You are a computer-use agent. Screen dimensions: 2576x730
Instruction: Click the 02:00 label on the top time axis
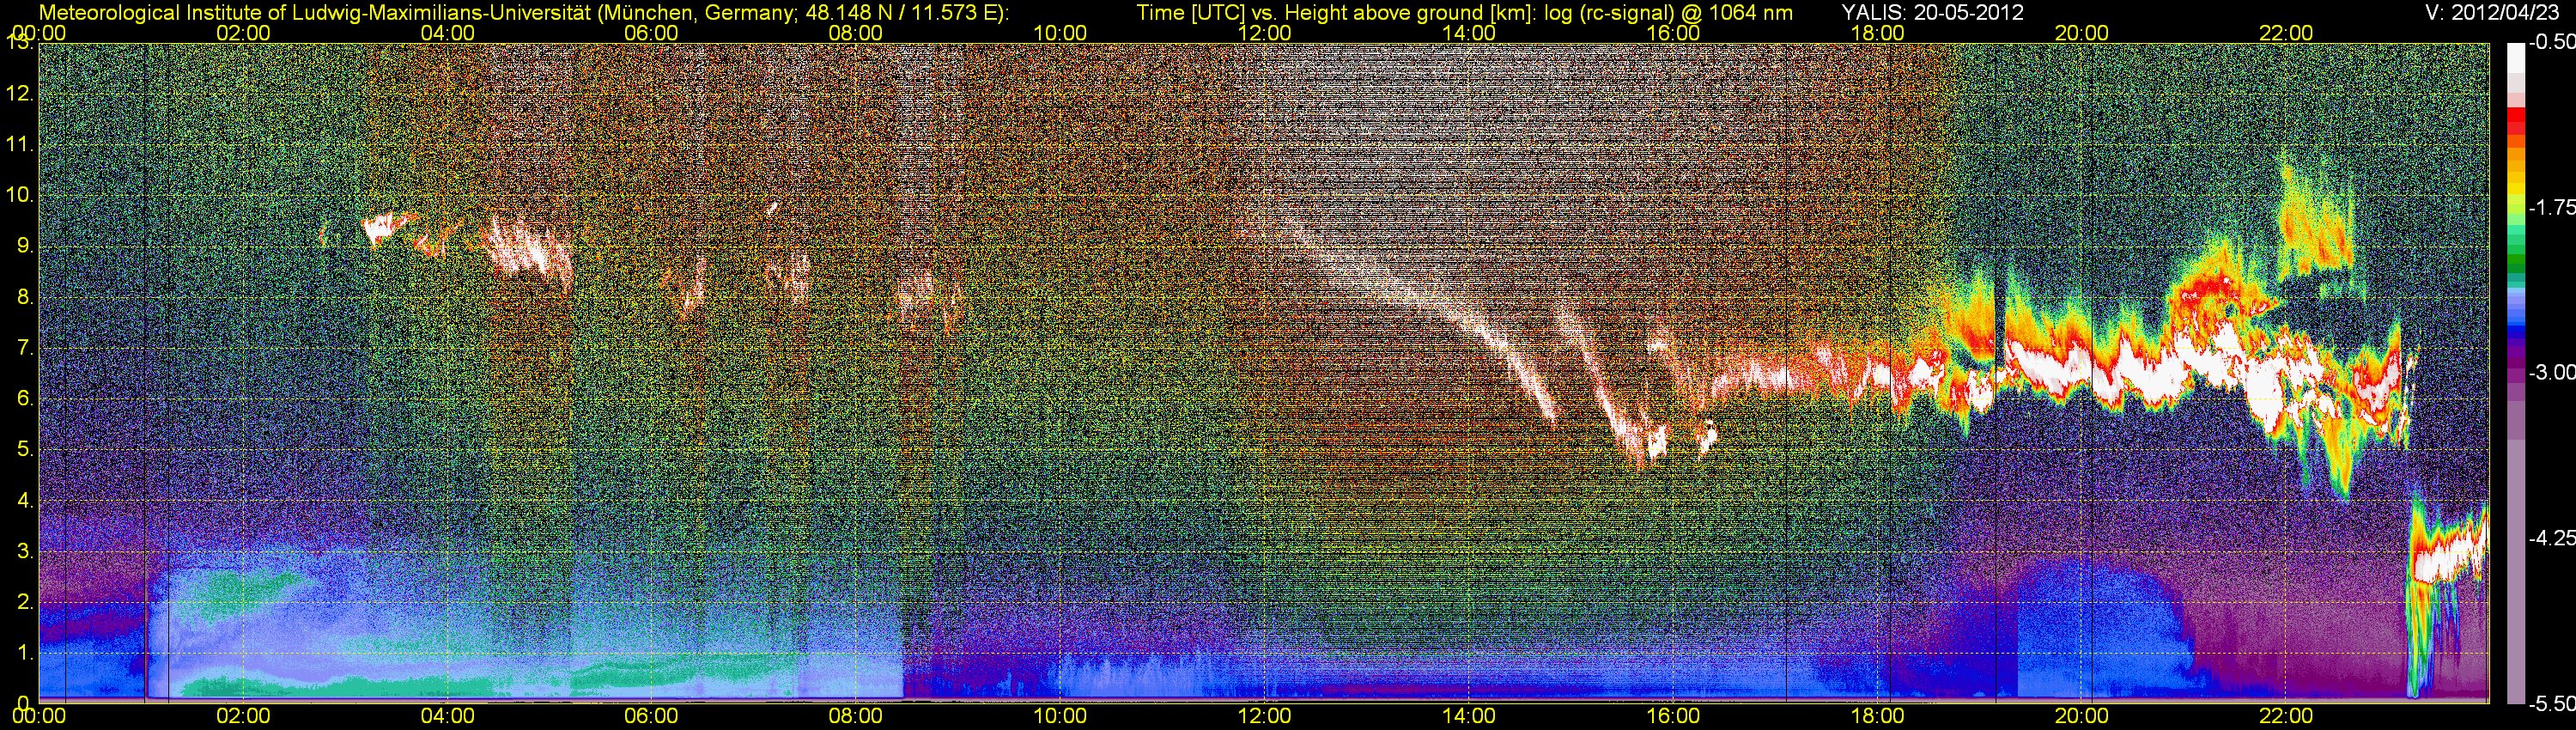pos(243,33)
